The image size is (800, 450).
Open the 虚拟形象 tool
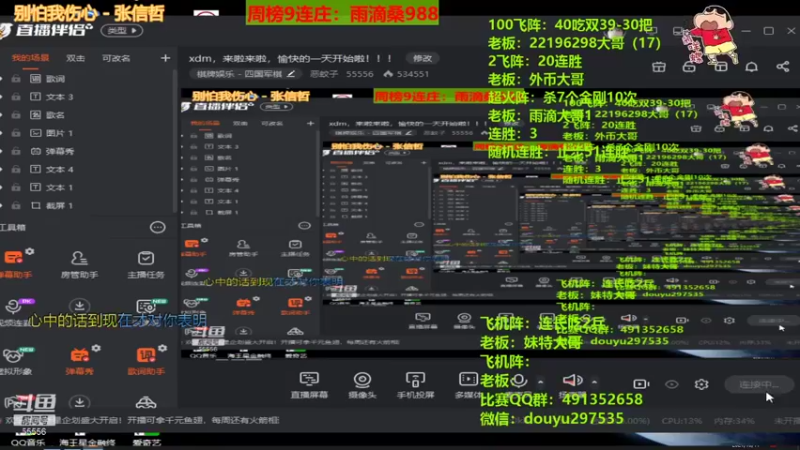(14, 361)
